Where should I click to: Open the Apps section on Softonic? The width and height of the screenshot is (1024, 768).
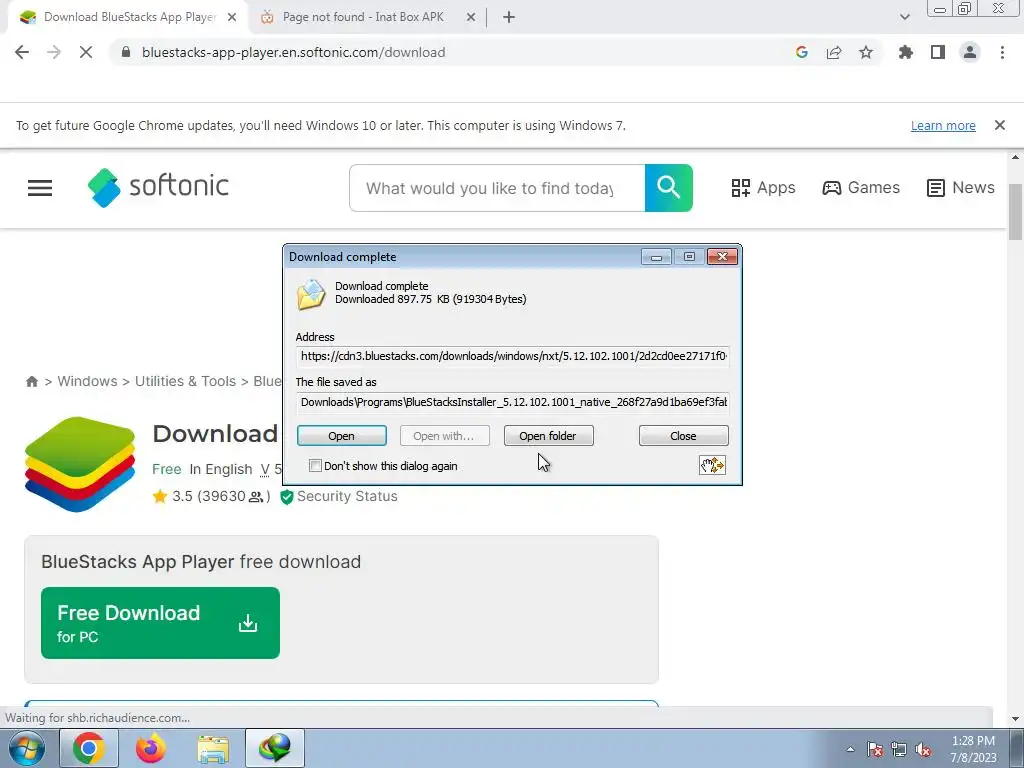763,188
